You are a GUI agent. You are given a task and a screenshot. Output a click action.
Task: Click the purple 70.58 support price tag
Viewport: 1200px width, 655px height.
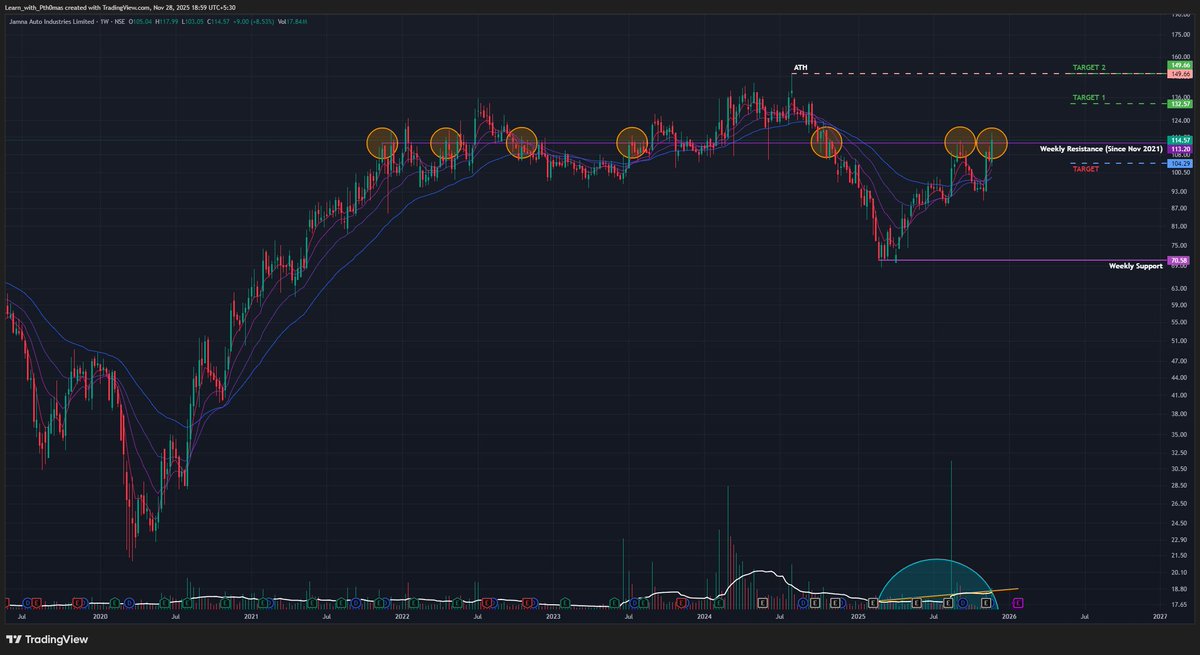tap(1180, 260)
